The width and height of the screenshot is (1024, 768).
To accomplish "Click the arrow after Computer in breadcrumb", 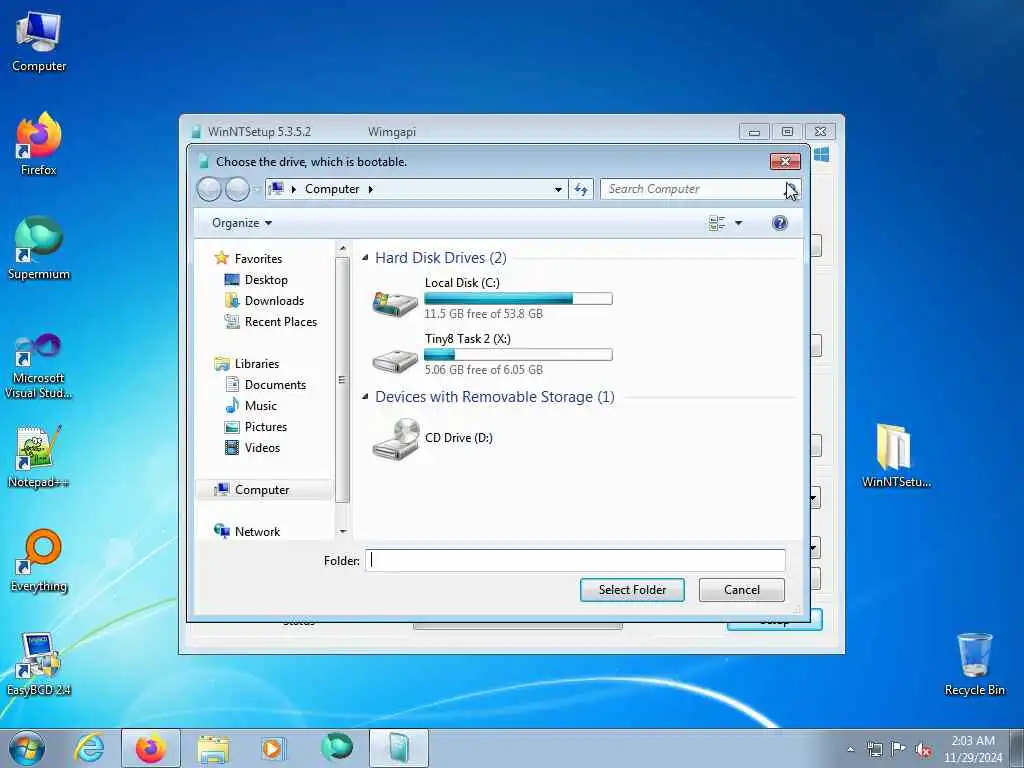I will tap(371, 189).
